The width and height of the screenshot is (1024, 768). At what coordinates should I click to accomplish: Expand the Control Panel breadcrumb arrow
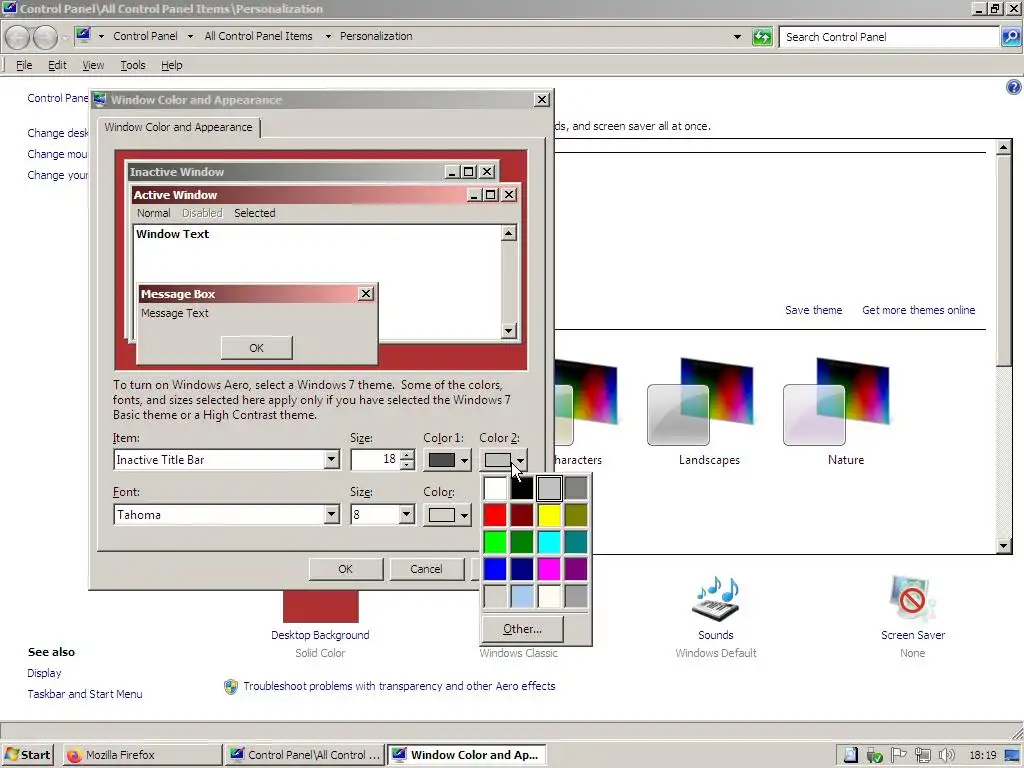pos(190,37)
